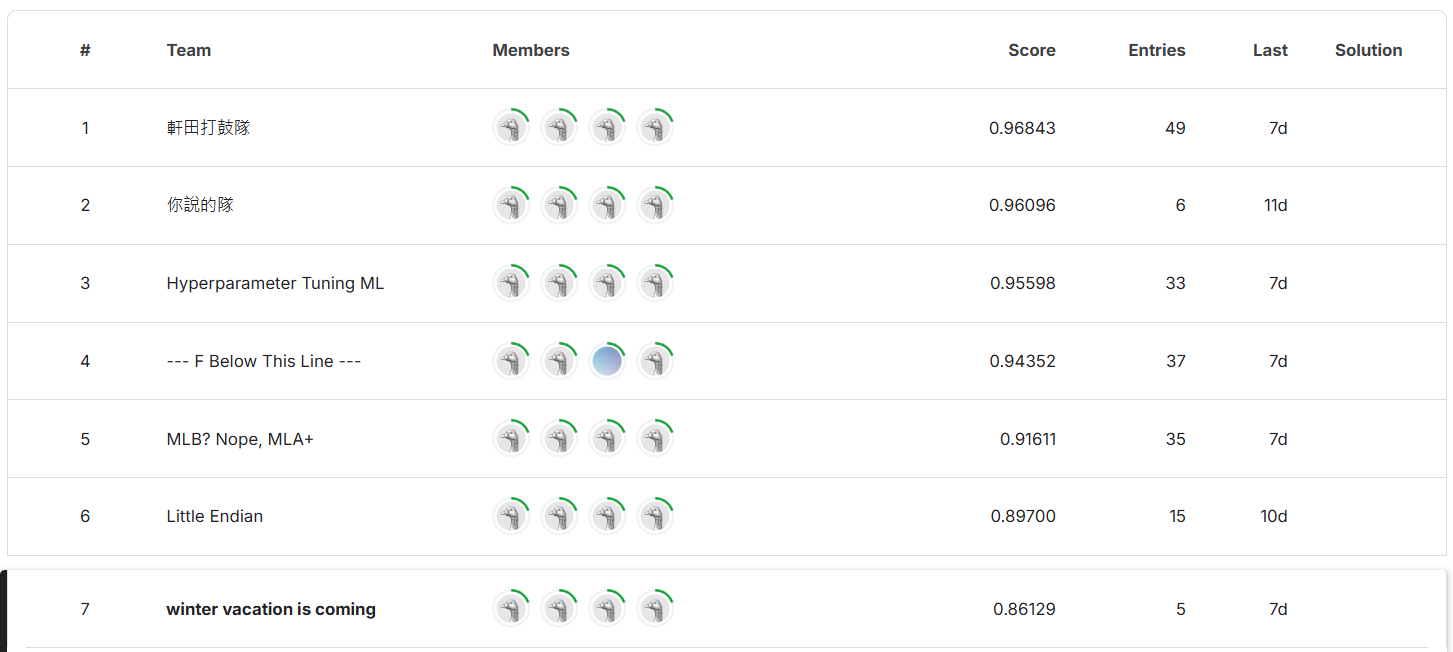The height and width of the screenshot is (652, 1453).
Task: Click the Solution column header
Action: pos(1368,50)
